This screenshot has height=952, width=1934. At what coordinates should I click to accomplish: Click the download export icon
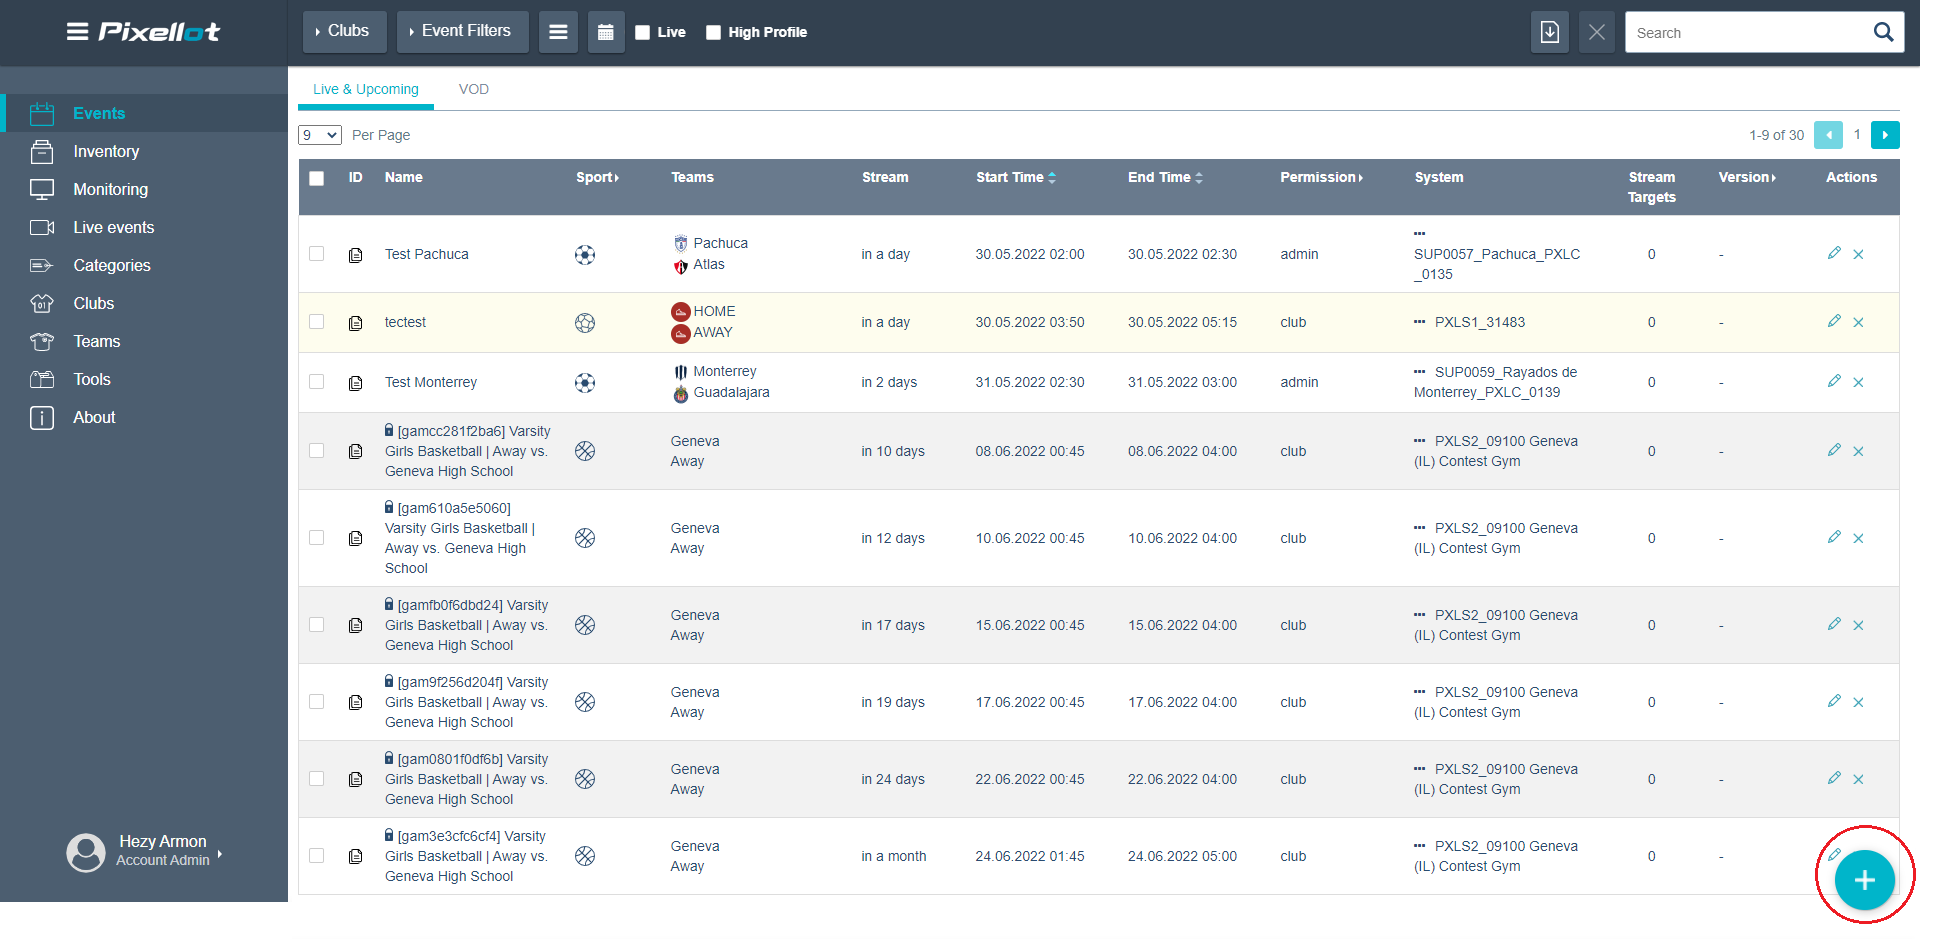(x=1549, y=32)
